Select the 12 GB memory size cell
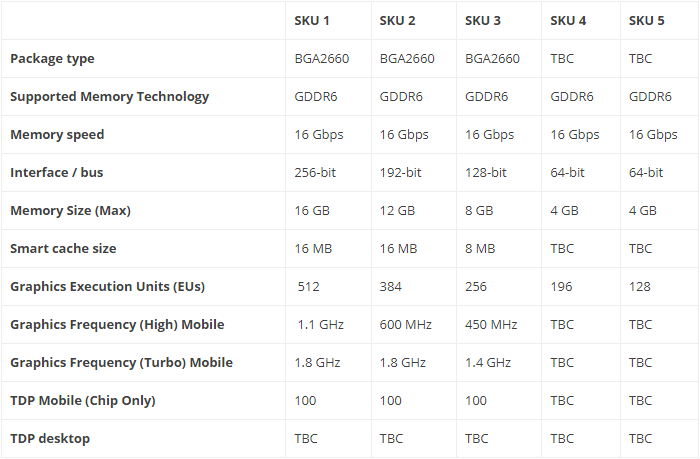Image resolution: width=700 pixels, height=459 pixels. 397,211
